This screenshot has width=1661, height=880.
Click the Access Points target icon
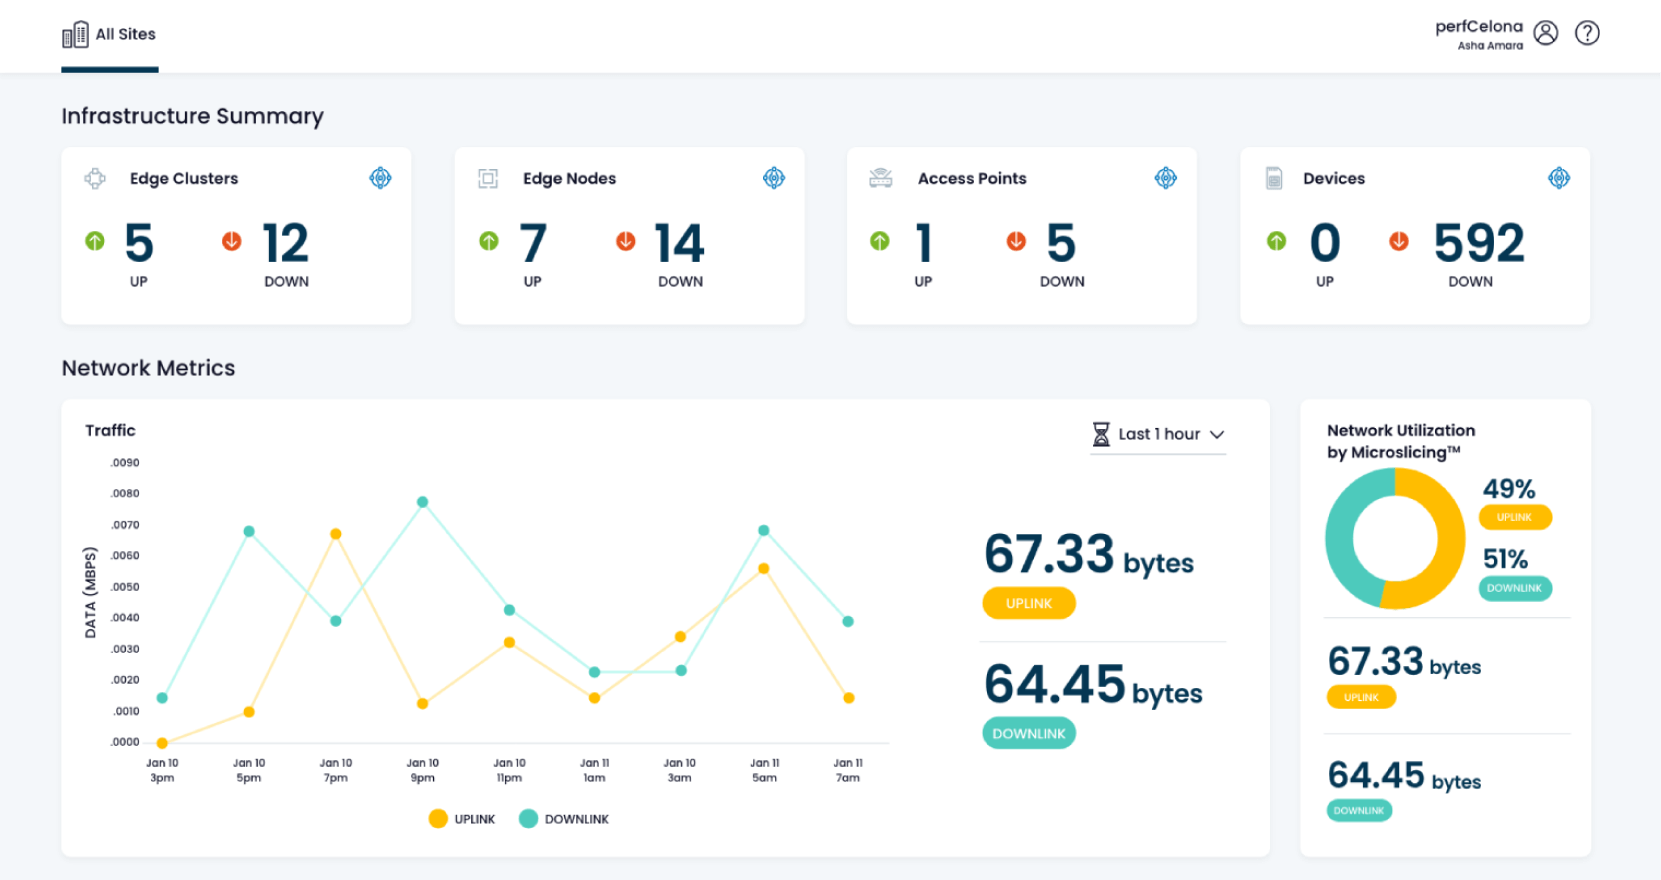1166,178
